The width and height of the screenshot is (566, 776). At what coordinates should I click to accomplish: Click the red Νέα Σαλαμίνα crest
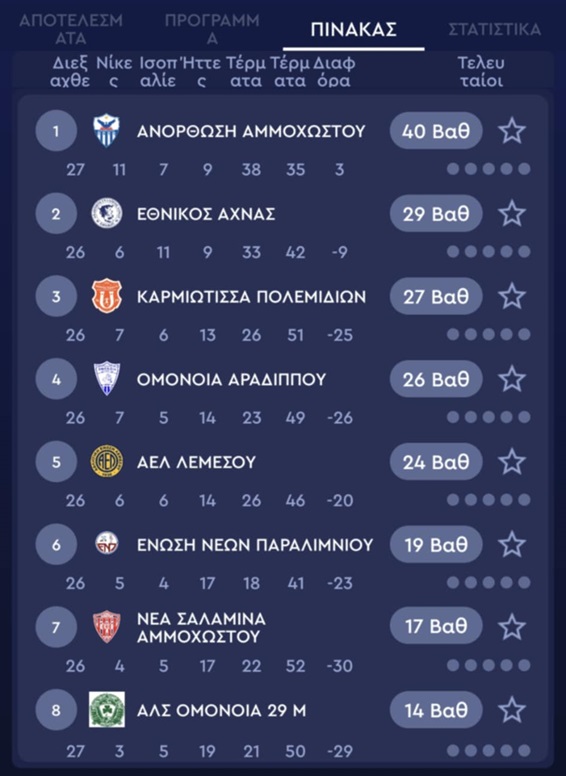tap(106, 627)
